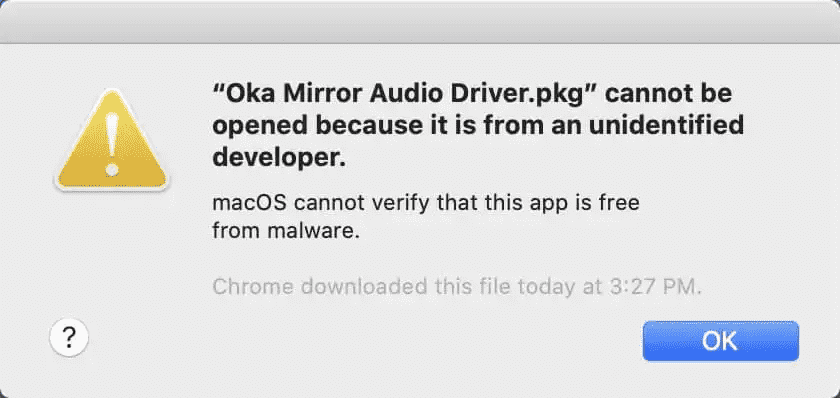Click the exclamation mark inside the warning icon

[112, 142]
